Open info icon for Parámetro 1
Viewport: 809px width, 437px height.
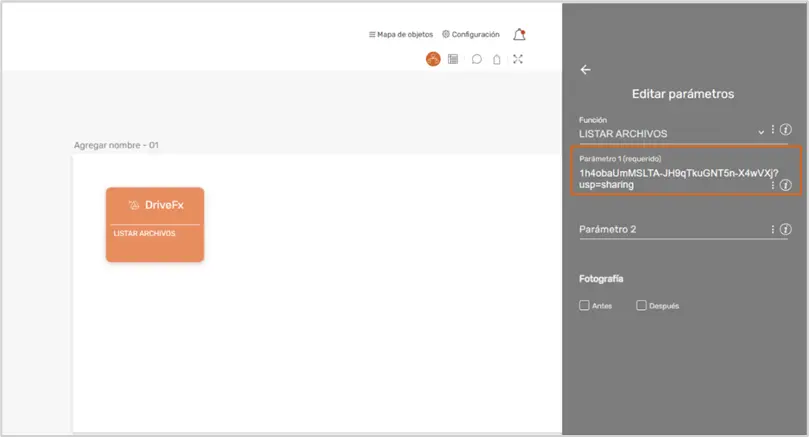785,185
